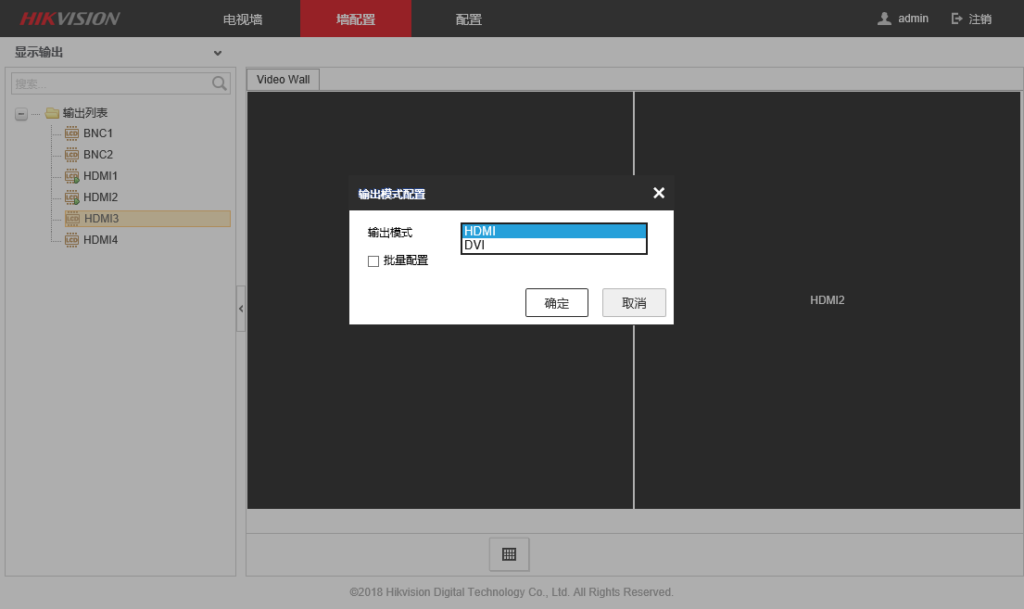Collapse the 输出列表 tree node
1024x609 pixels.
click(22, 114)
